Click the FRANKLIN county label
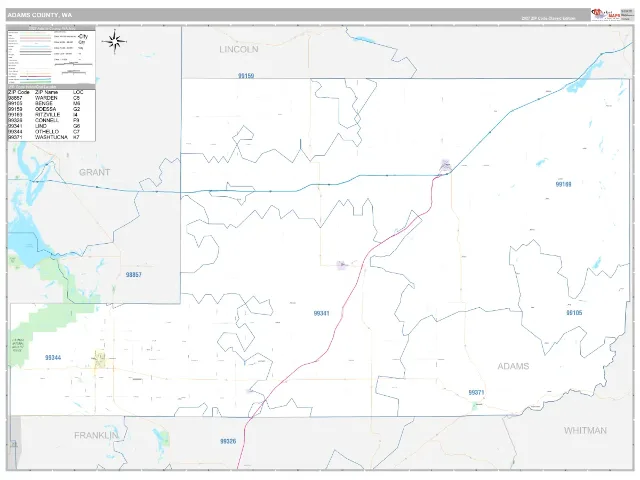 96,436
